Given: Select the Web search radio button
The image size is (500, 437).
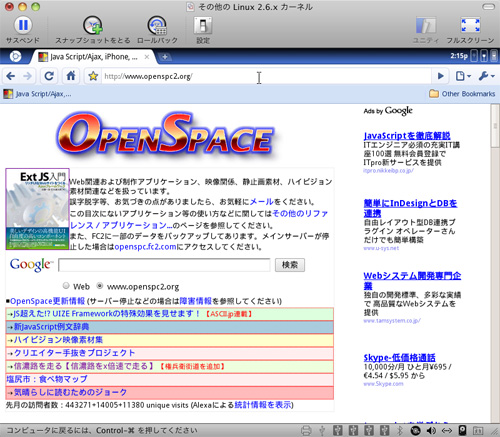Looking at the screenshot, I should pos(66,286).
